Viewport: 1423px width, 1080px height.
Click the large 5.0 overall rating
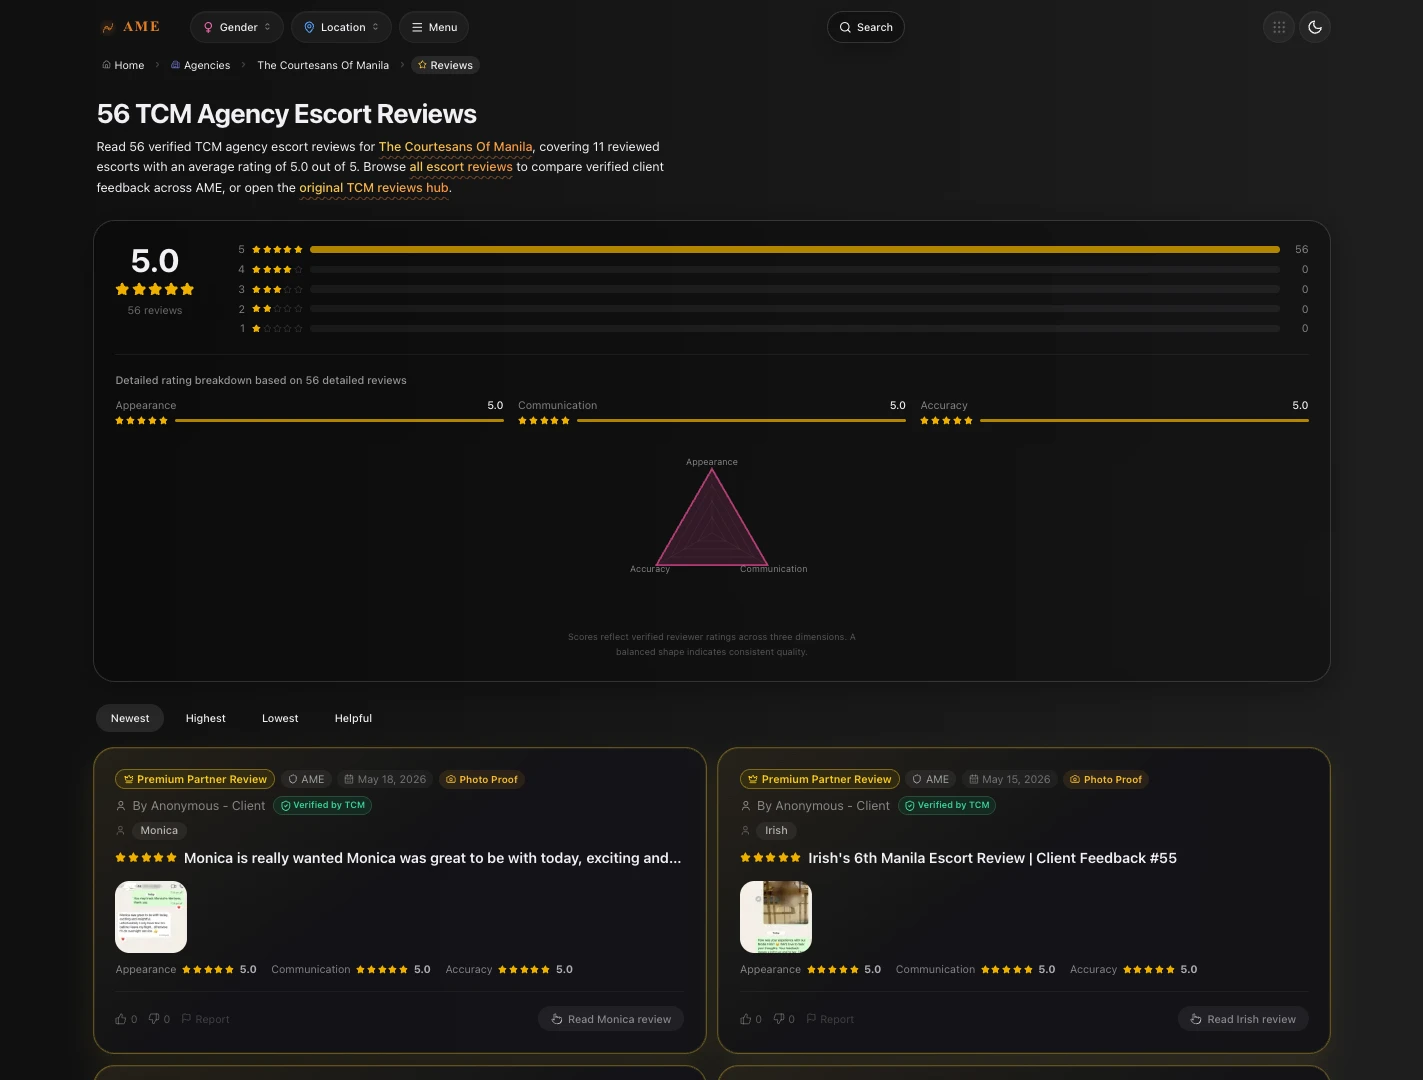[x=155, y=261]
